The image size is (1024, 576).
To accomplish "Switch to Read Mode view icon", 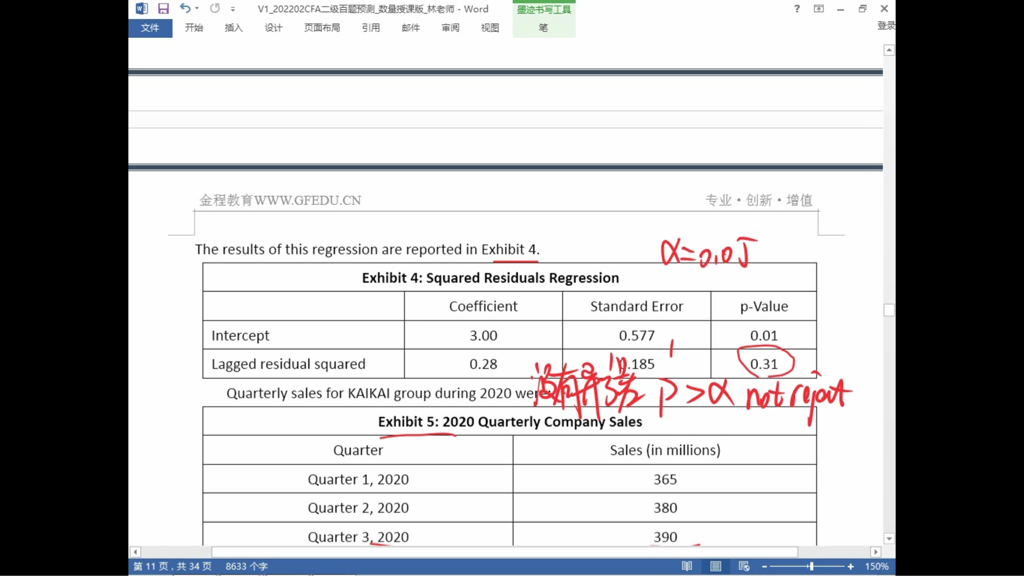I will point(687,566).
